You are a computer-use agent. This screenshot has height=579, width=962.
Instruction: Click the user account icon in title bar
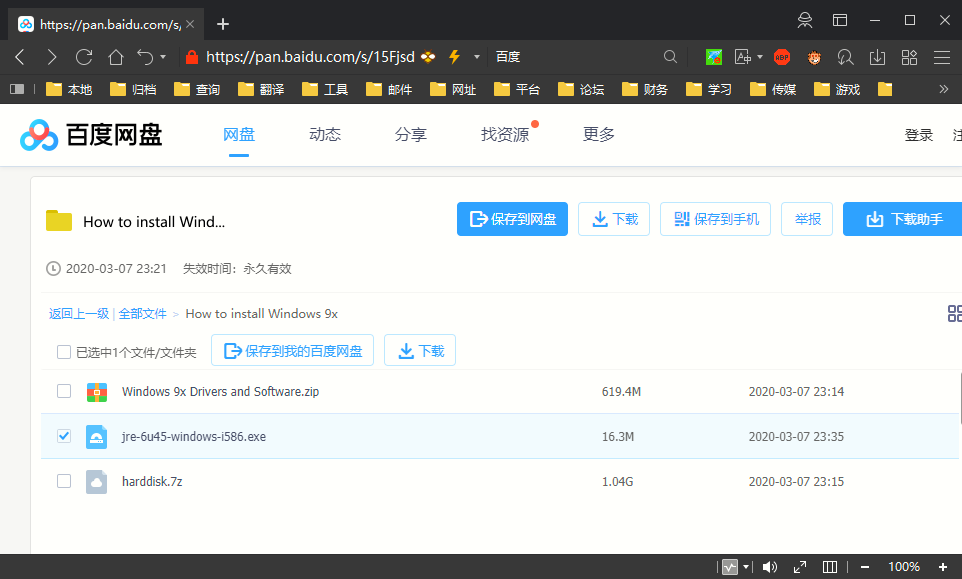click(x=804, y=20)
